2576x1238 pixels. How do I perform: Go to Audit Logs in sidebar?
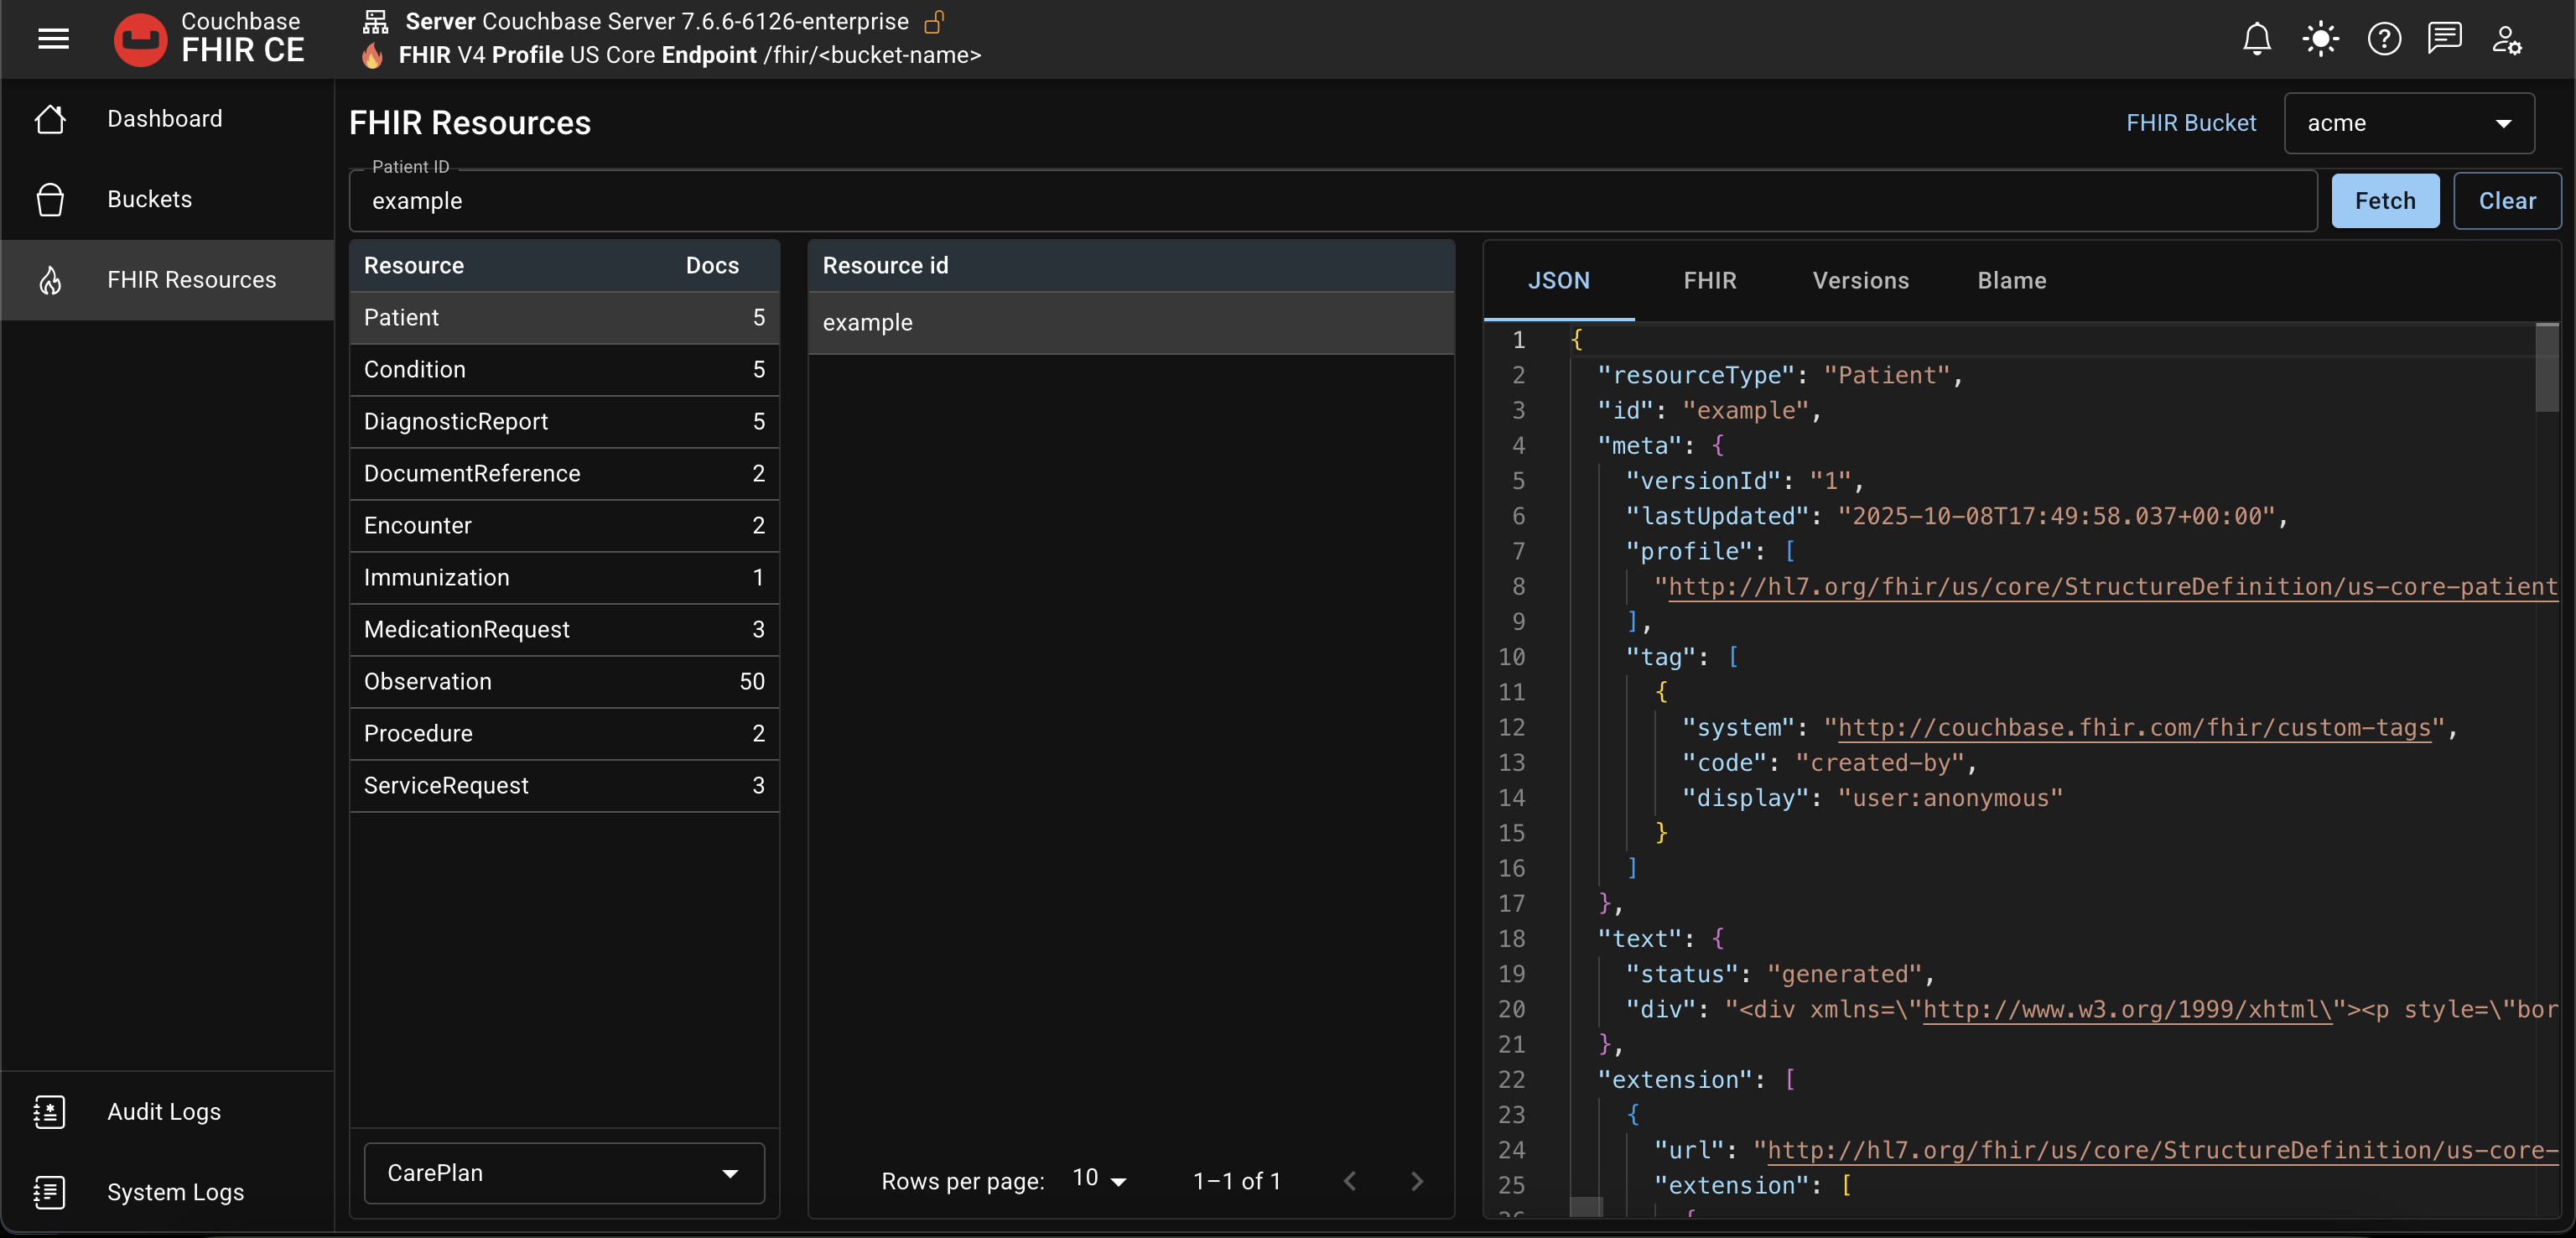[x=163, y=1111]
